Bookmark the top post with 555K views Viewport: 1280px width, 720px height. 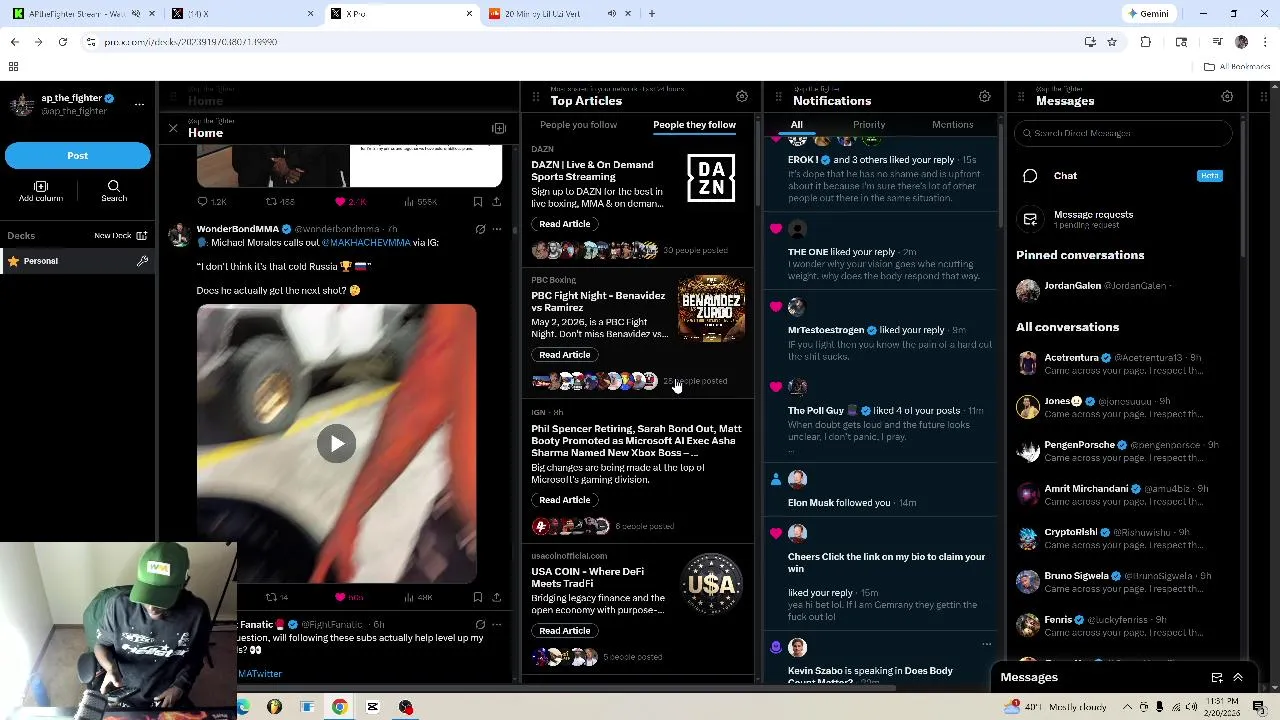478,202
